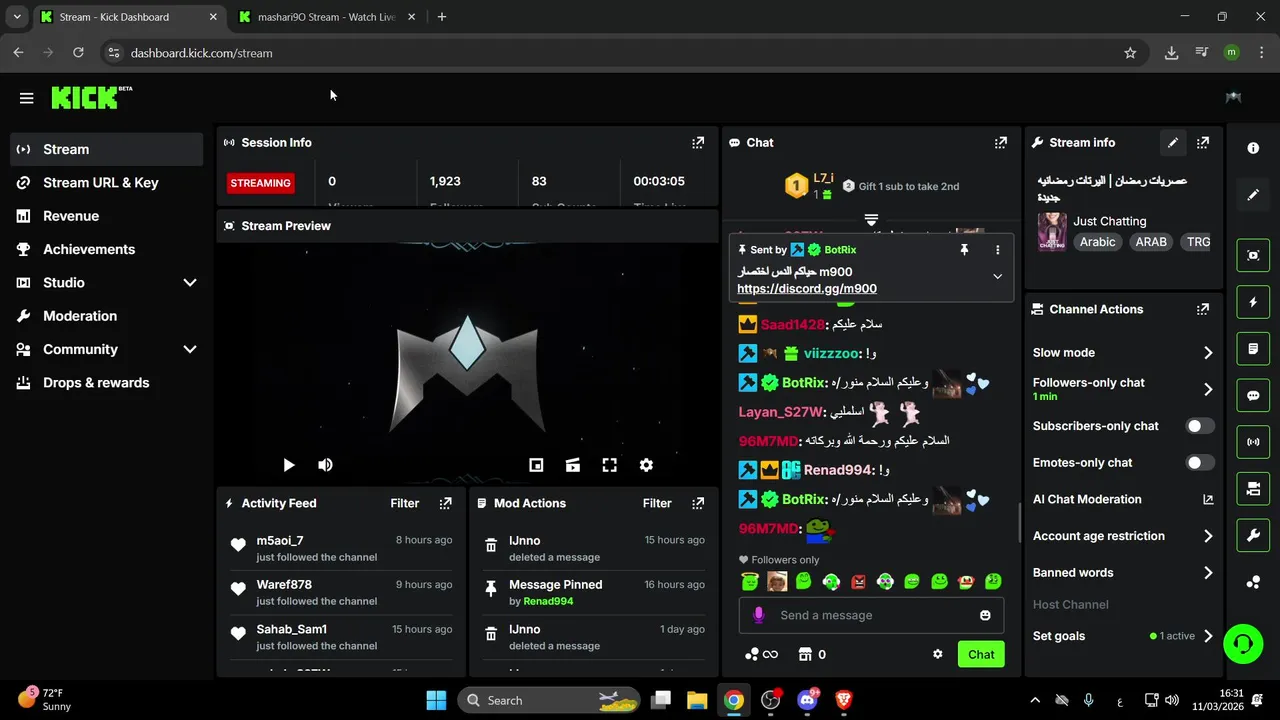Pop out the Activity Feed panel
Viewport: 1280px width, 720px height.
(446, 503)
